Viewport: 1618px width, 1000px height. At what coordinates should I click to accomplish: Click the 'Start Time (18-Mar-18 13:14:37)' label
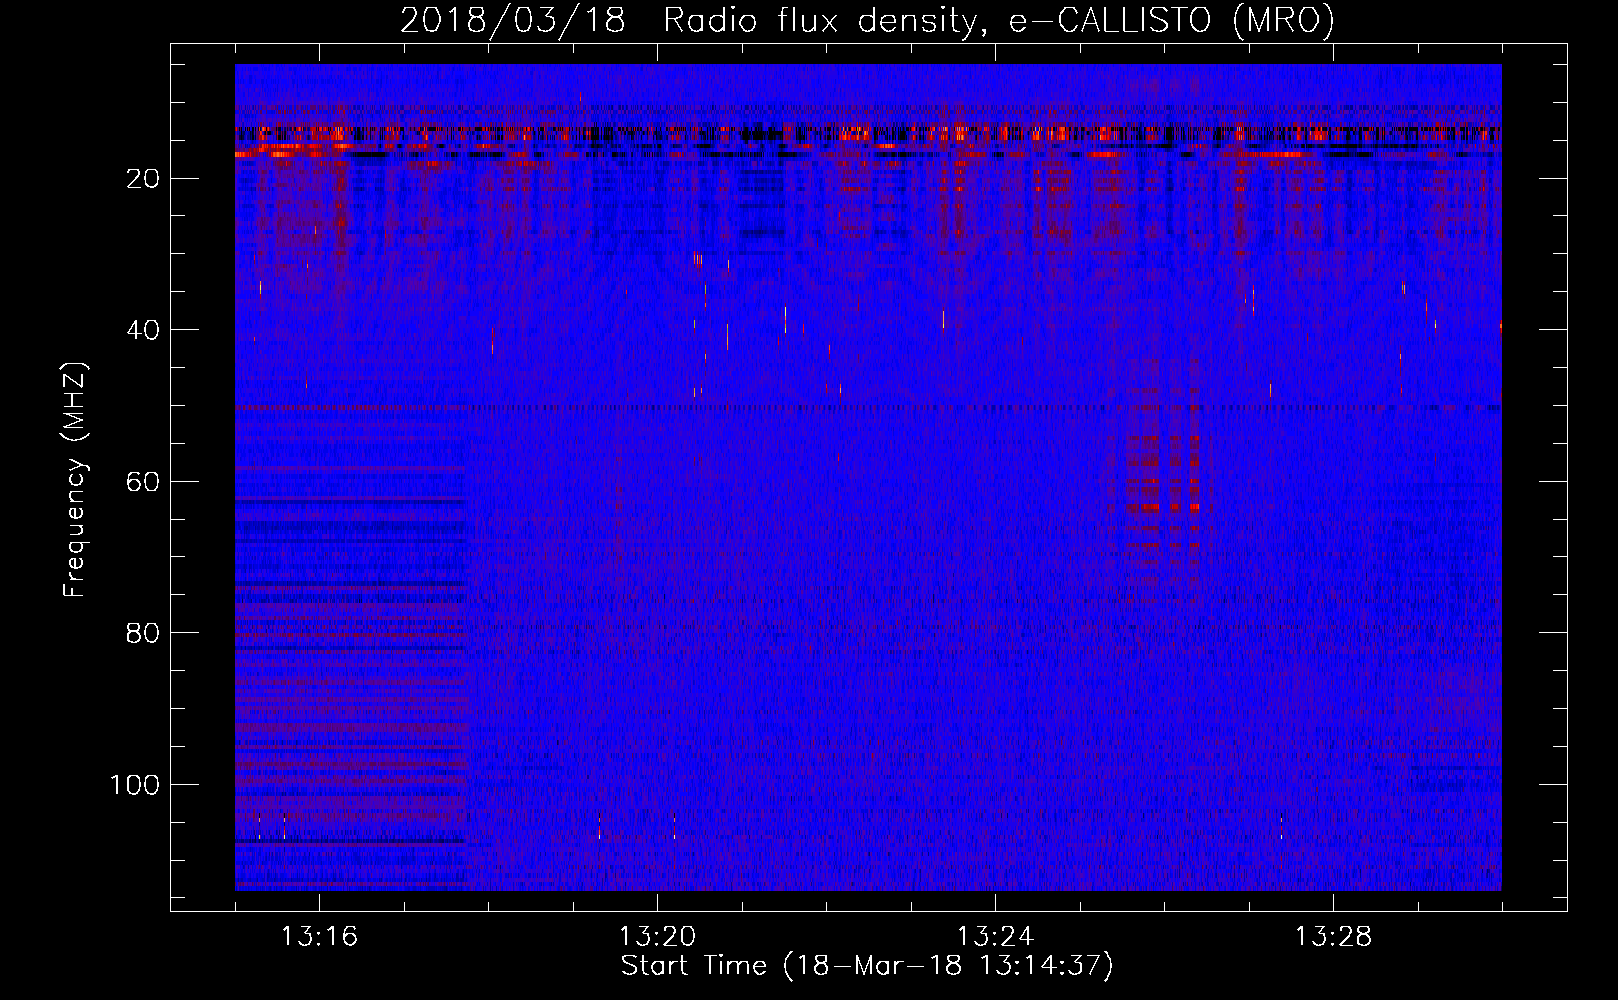pos(867,966)
